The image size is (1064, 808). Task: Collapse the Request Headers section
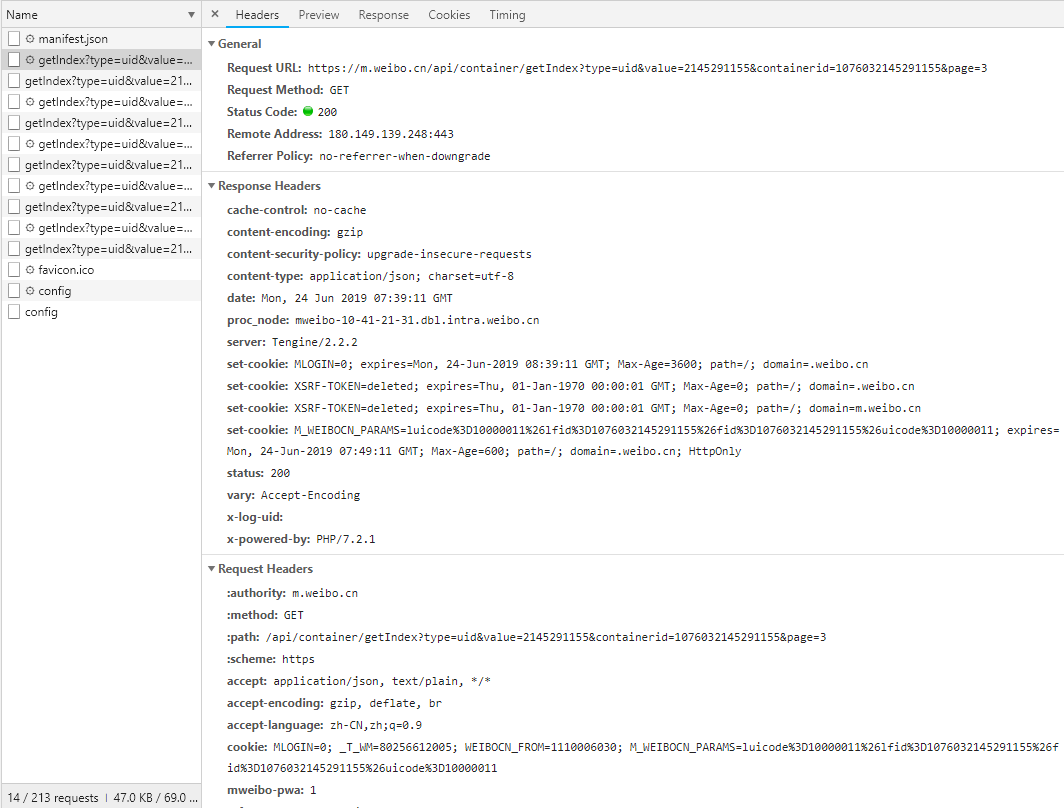point(211,568)
